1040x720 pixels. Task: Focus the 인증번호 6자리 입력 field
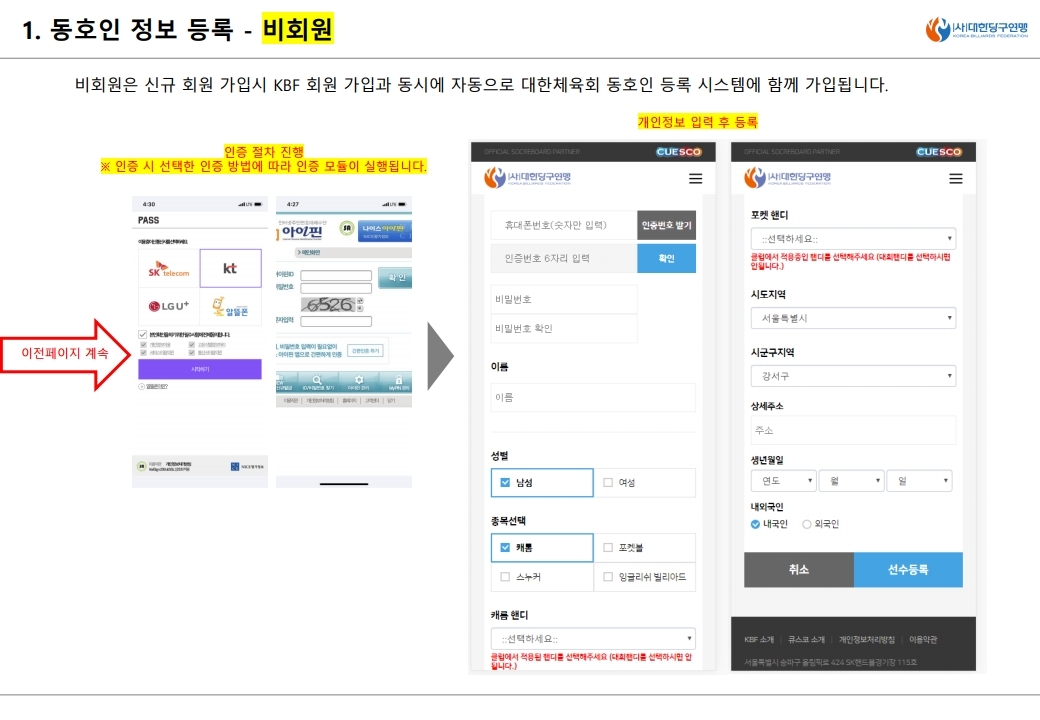(x=564, y=259)
